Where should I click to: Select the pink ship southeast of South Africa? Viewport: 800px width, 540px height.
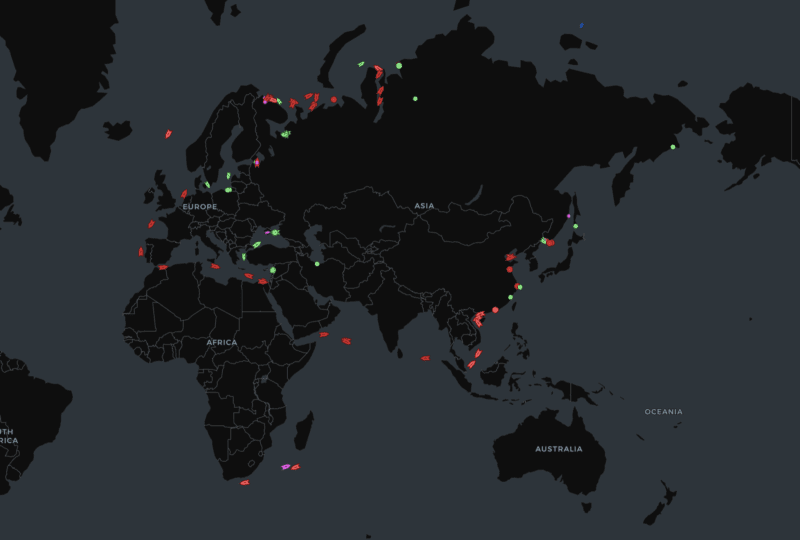coord(285,467)
